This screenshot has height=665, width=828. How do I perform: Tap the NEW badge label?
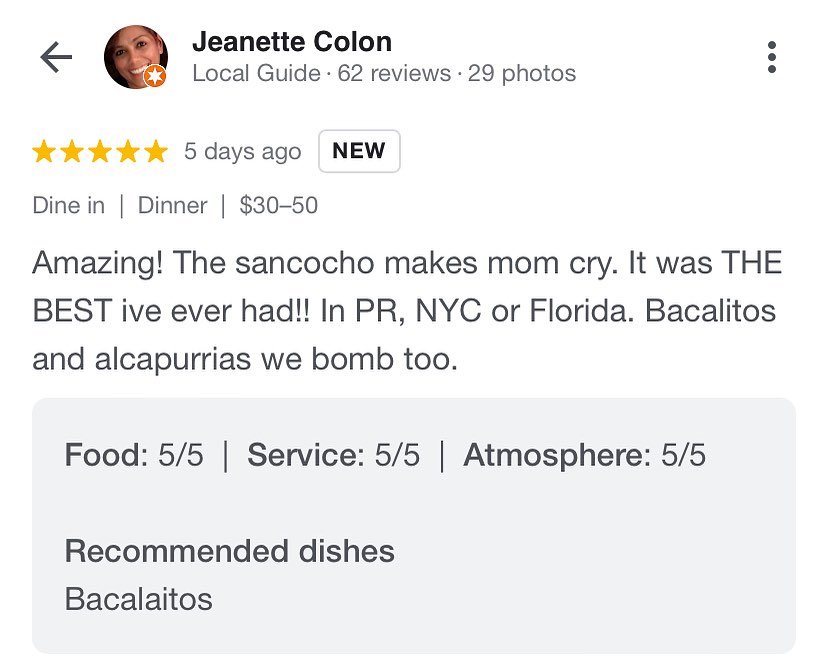click(x=359, y=151)
